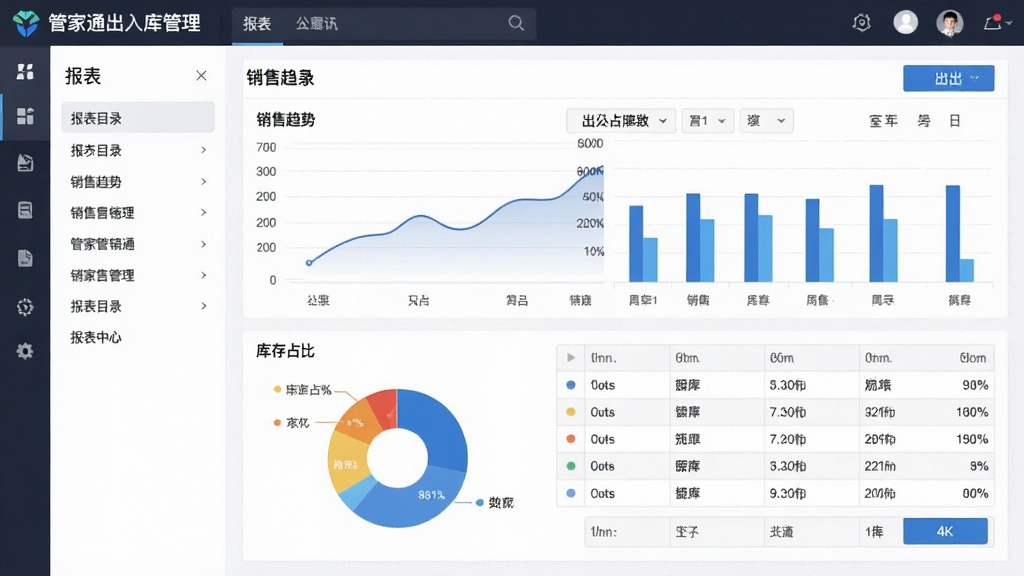Viewport: 1024px width, 576px height.
Task: Select the highlighted 报表目录 item
Action: [138, 118]
